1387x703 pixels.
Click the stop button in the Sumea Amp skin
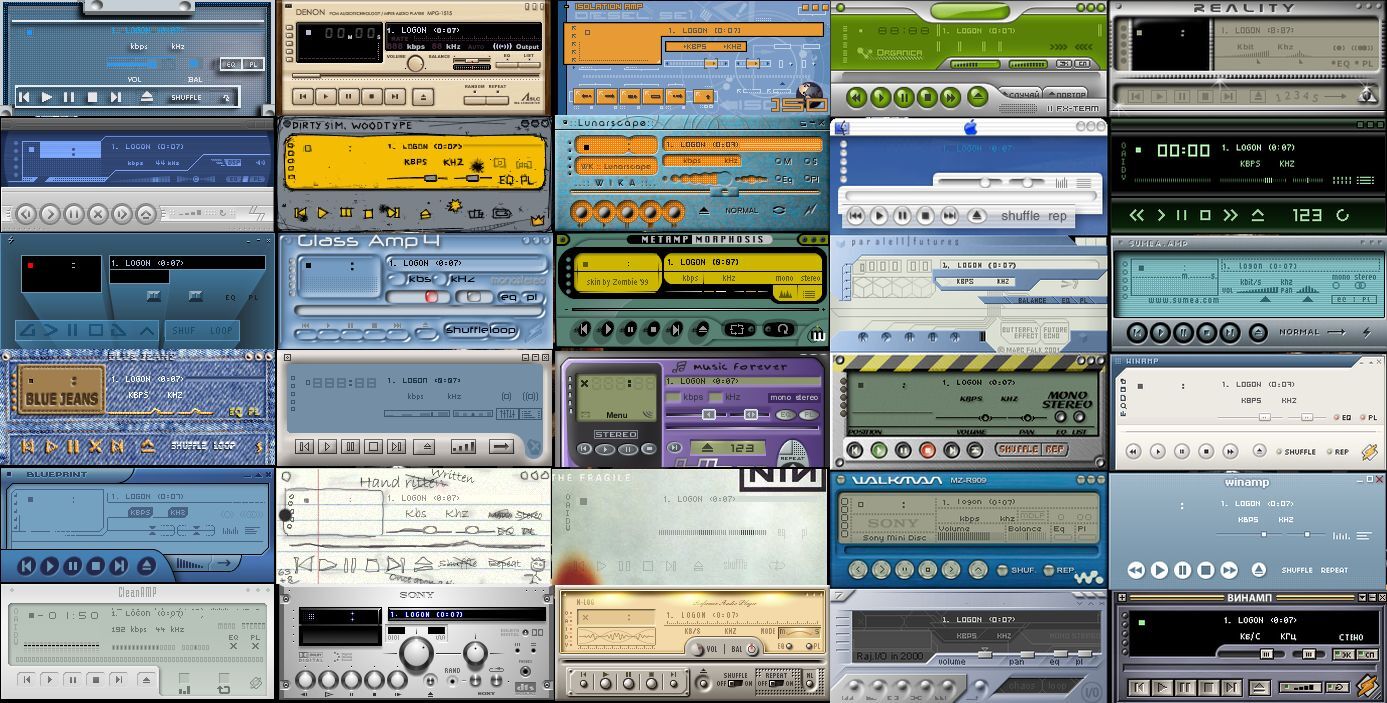point(1207,333)
